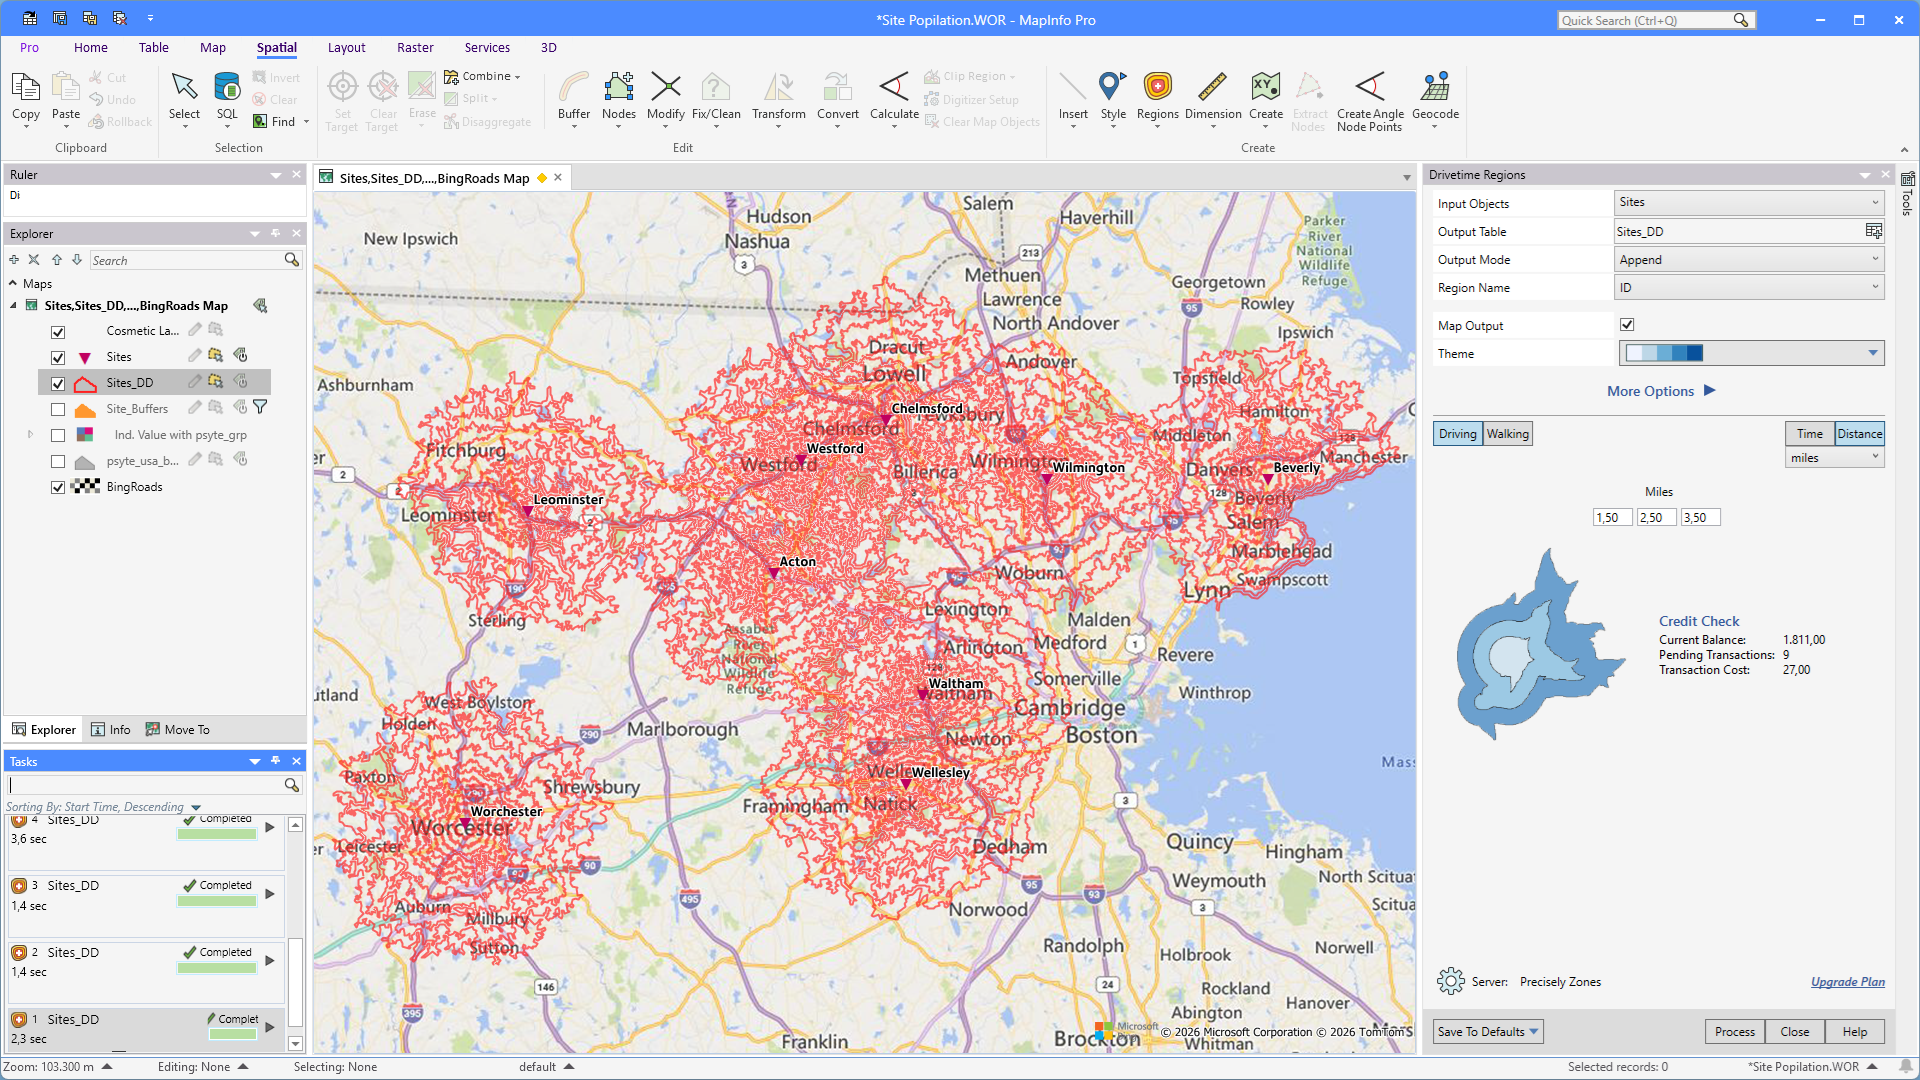
Task: Expand Ind. Value with psyte_grp layer group
Action: click(x=30, y=435)
